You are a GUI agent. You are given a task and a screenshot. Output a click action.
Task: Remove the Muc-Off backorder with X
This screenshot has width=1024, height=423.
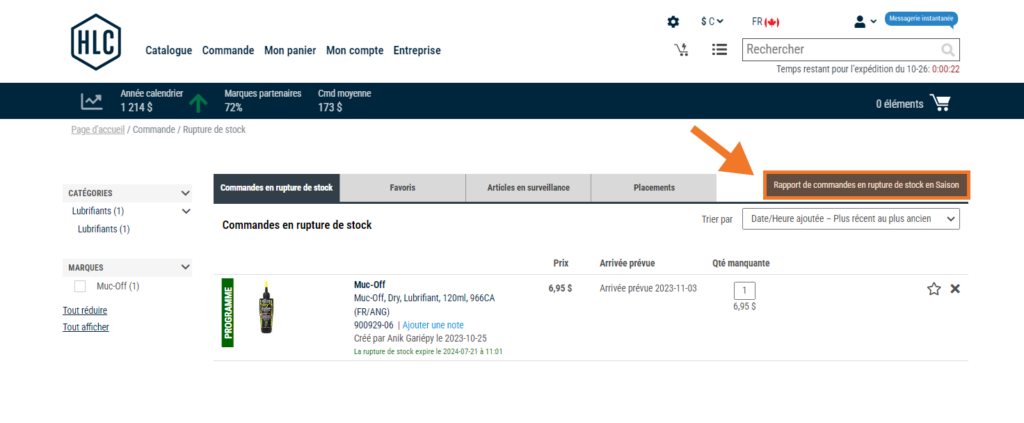click(x=955, y=289)
